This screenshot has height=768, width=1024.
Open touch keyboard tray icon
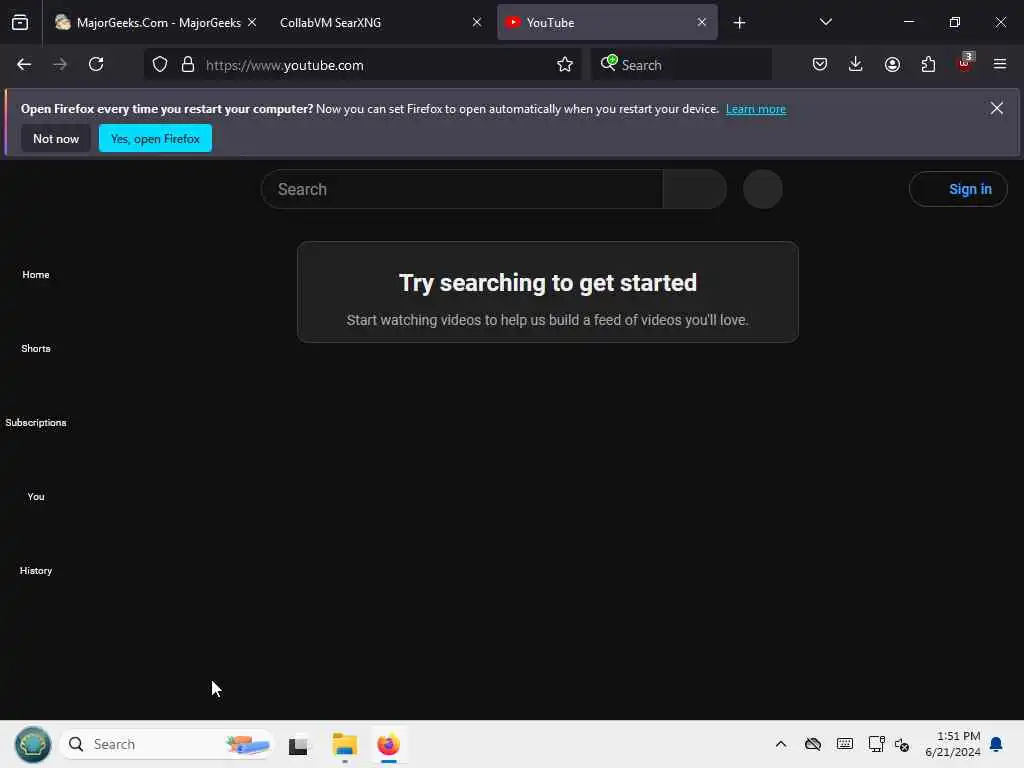[844, 744]
